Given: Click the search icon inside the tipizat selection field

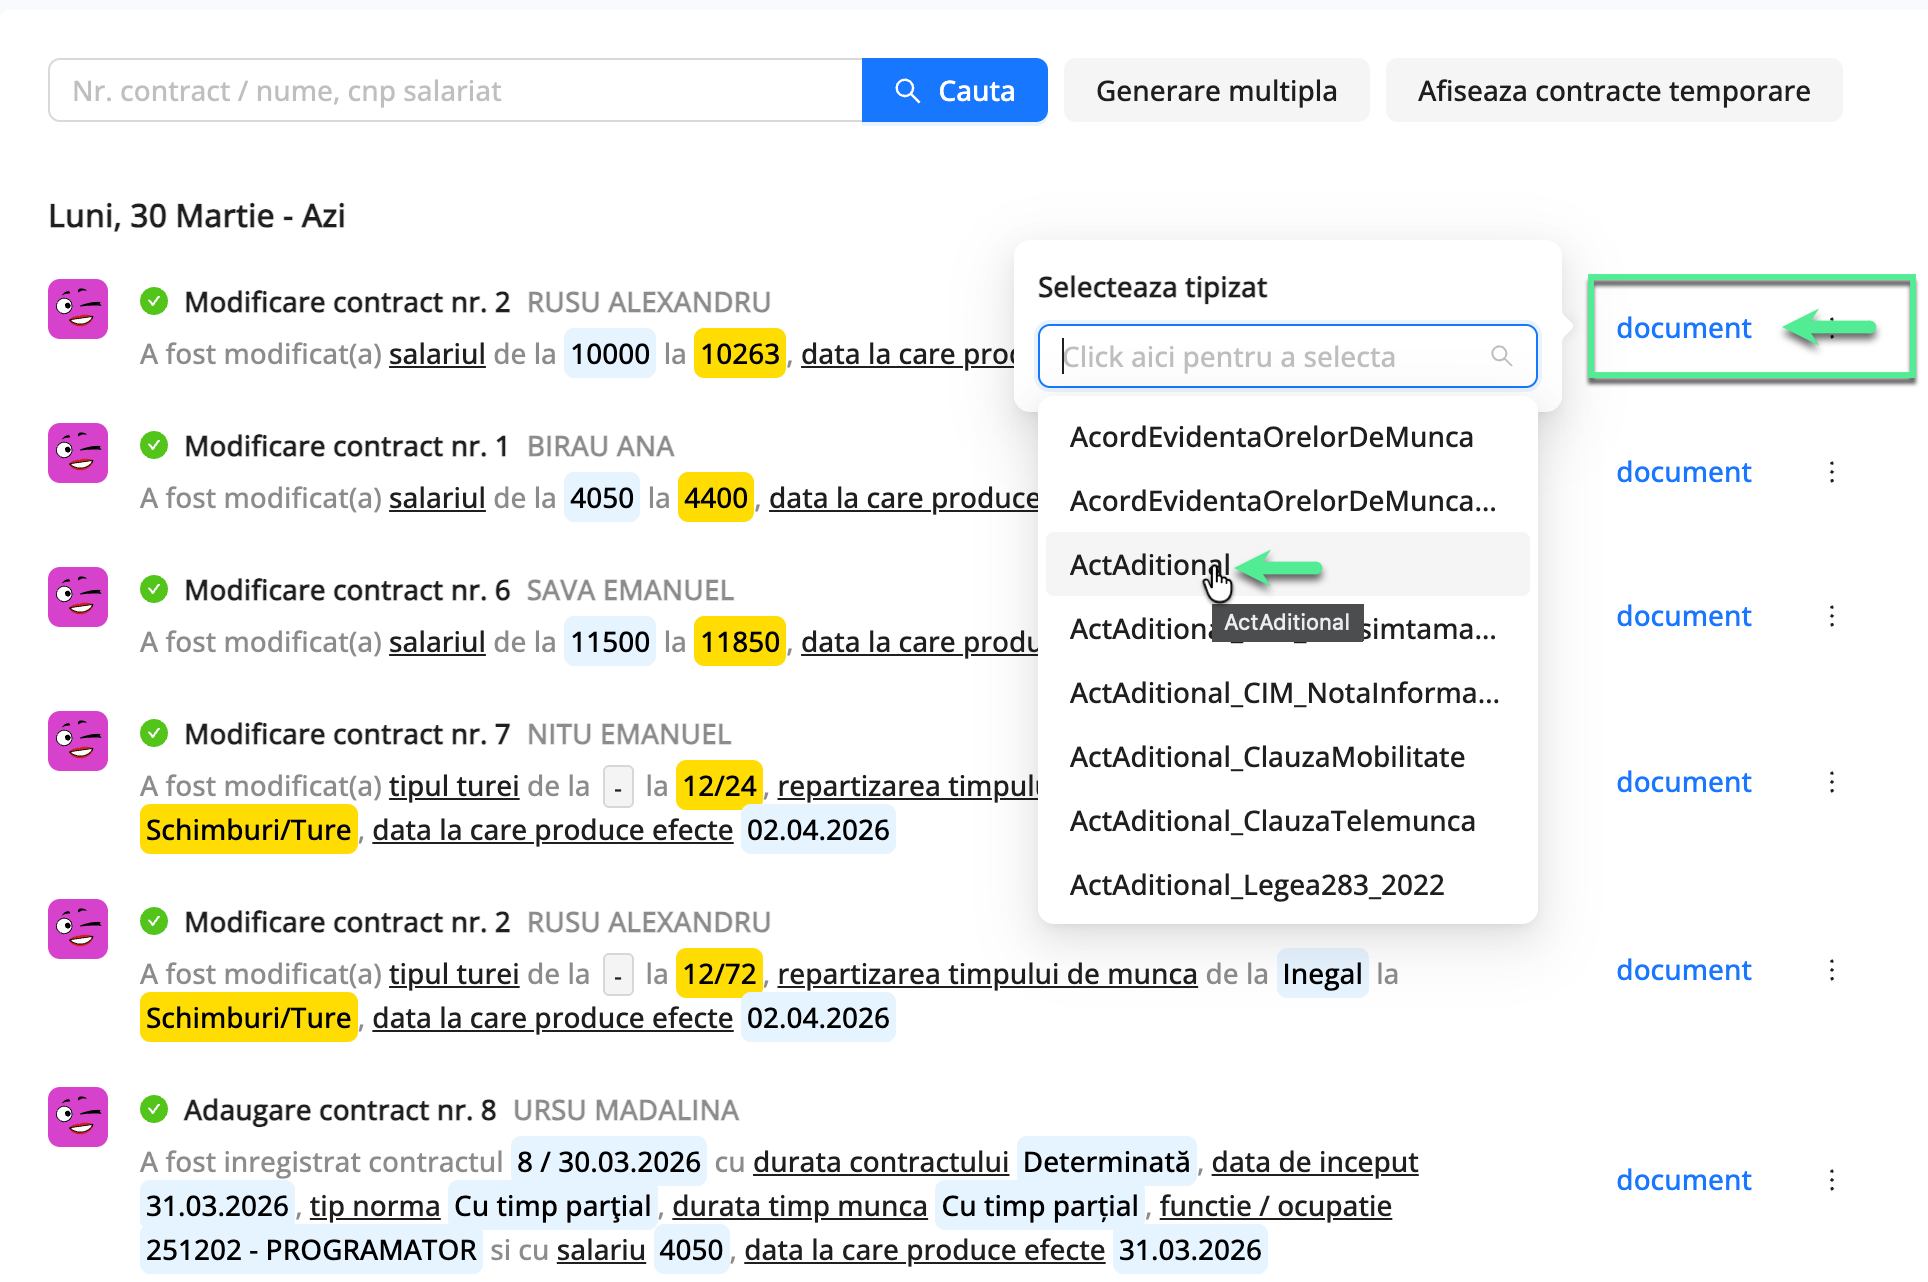Looking at the screenshot, I should point(1502,355).
